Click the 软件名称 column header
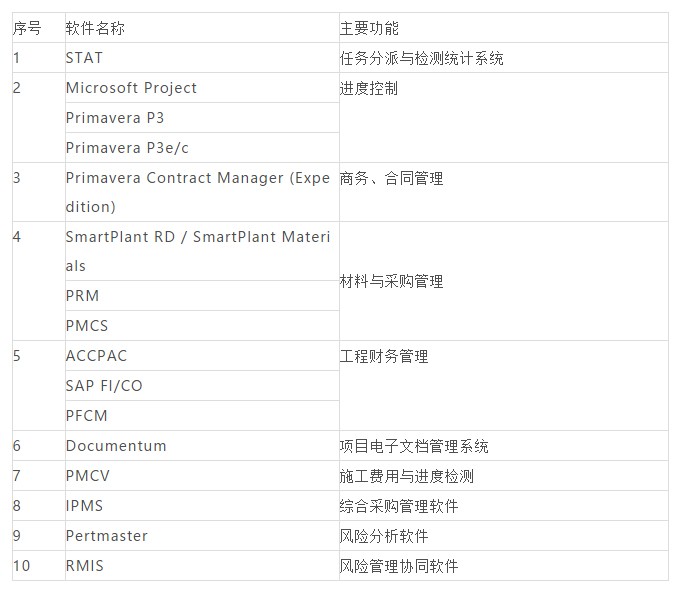The height and width of the screenshot is (600, 680). tap(95, 28)
